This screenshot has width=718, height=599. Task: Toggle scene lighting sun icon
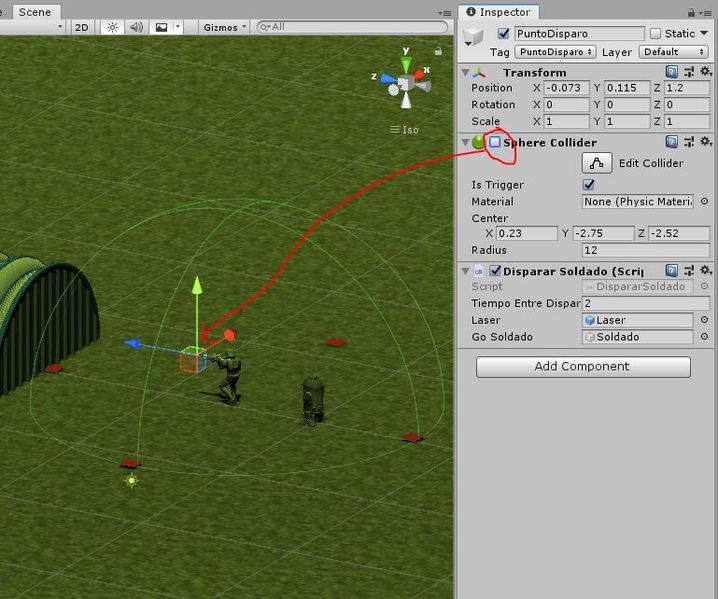point(112,27)
